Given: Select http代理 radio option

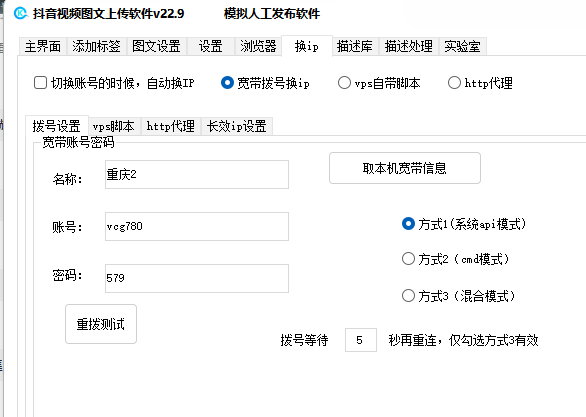Looking at the screenshot, I should 454,83.
